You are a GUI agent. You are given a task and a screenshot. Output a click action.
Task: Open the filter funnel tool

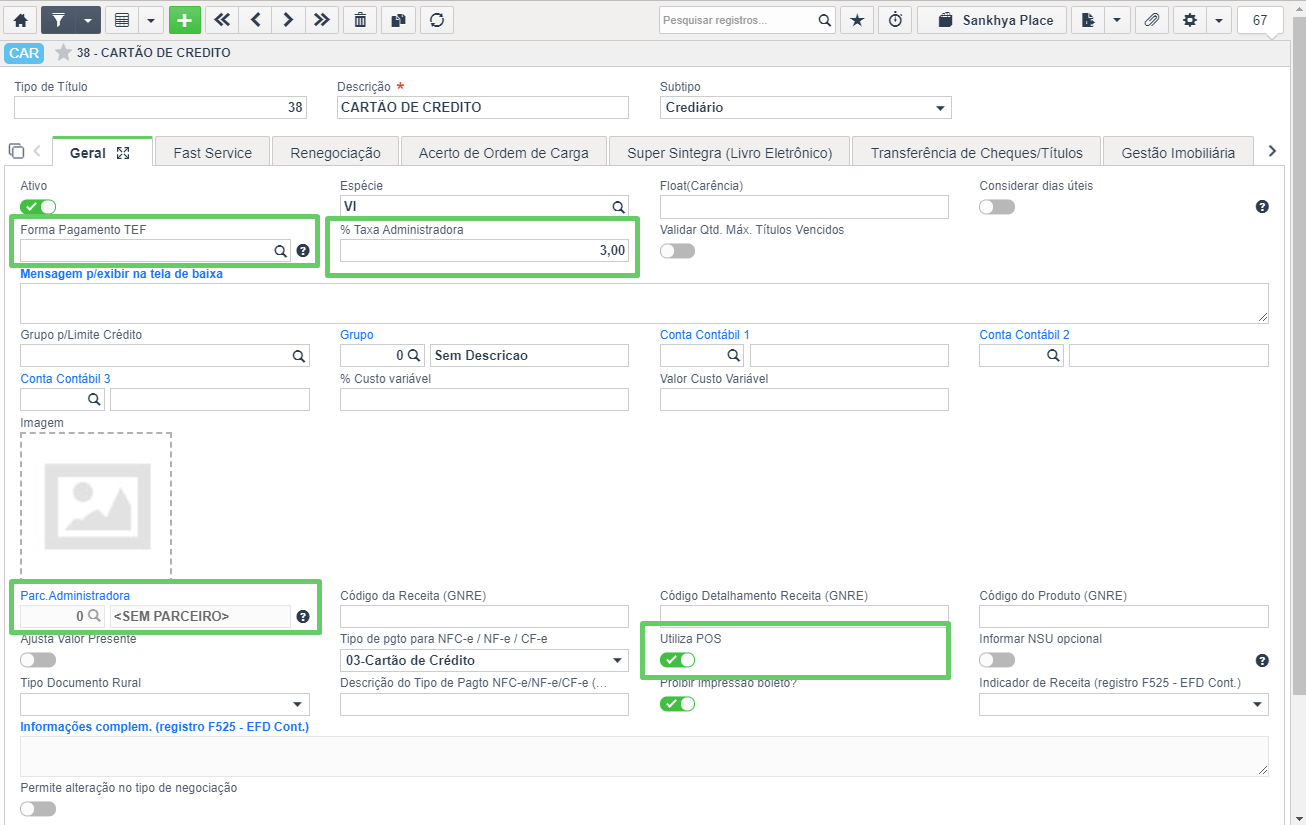pos(58,20)
